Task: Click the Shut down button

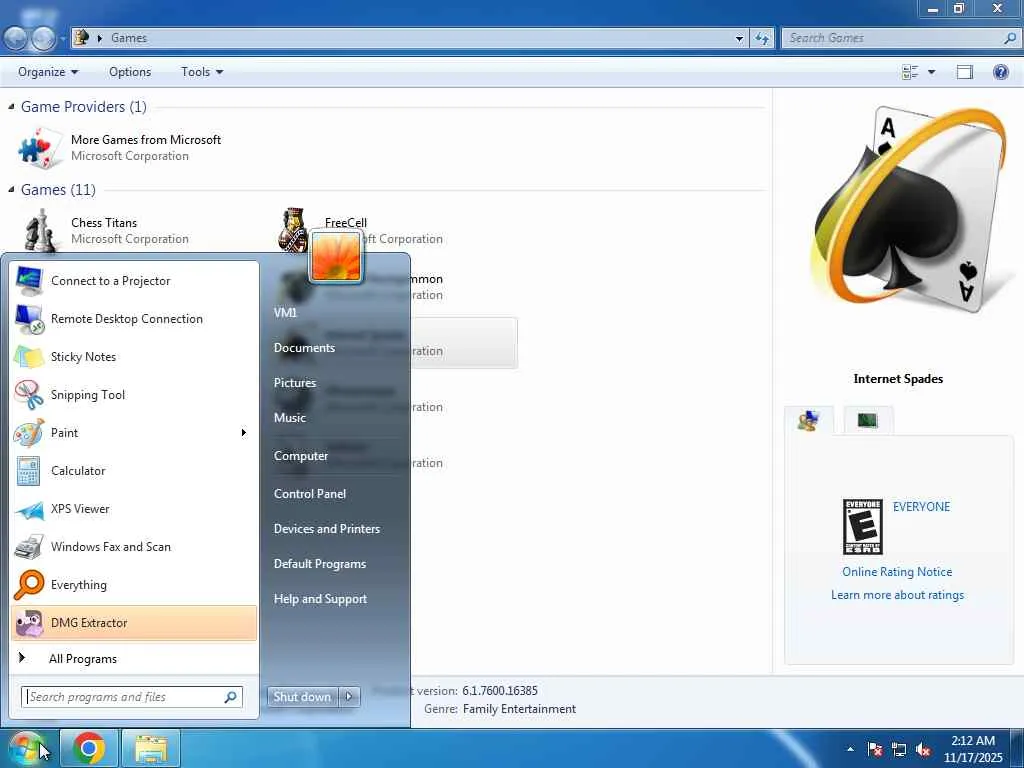Action: point(303,697)
